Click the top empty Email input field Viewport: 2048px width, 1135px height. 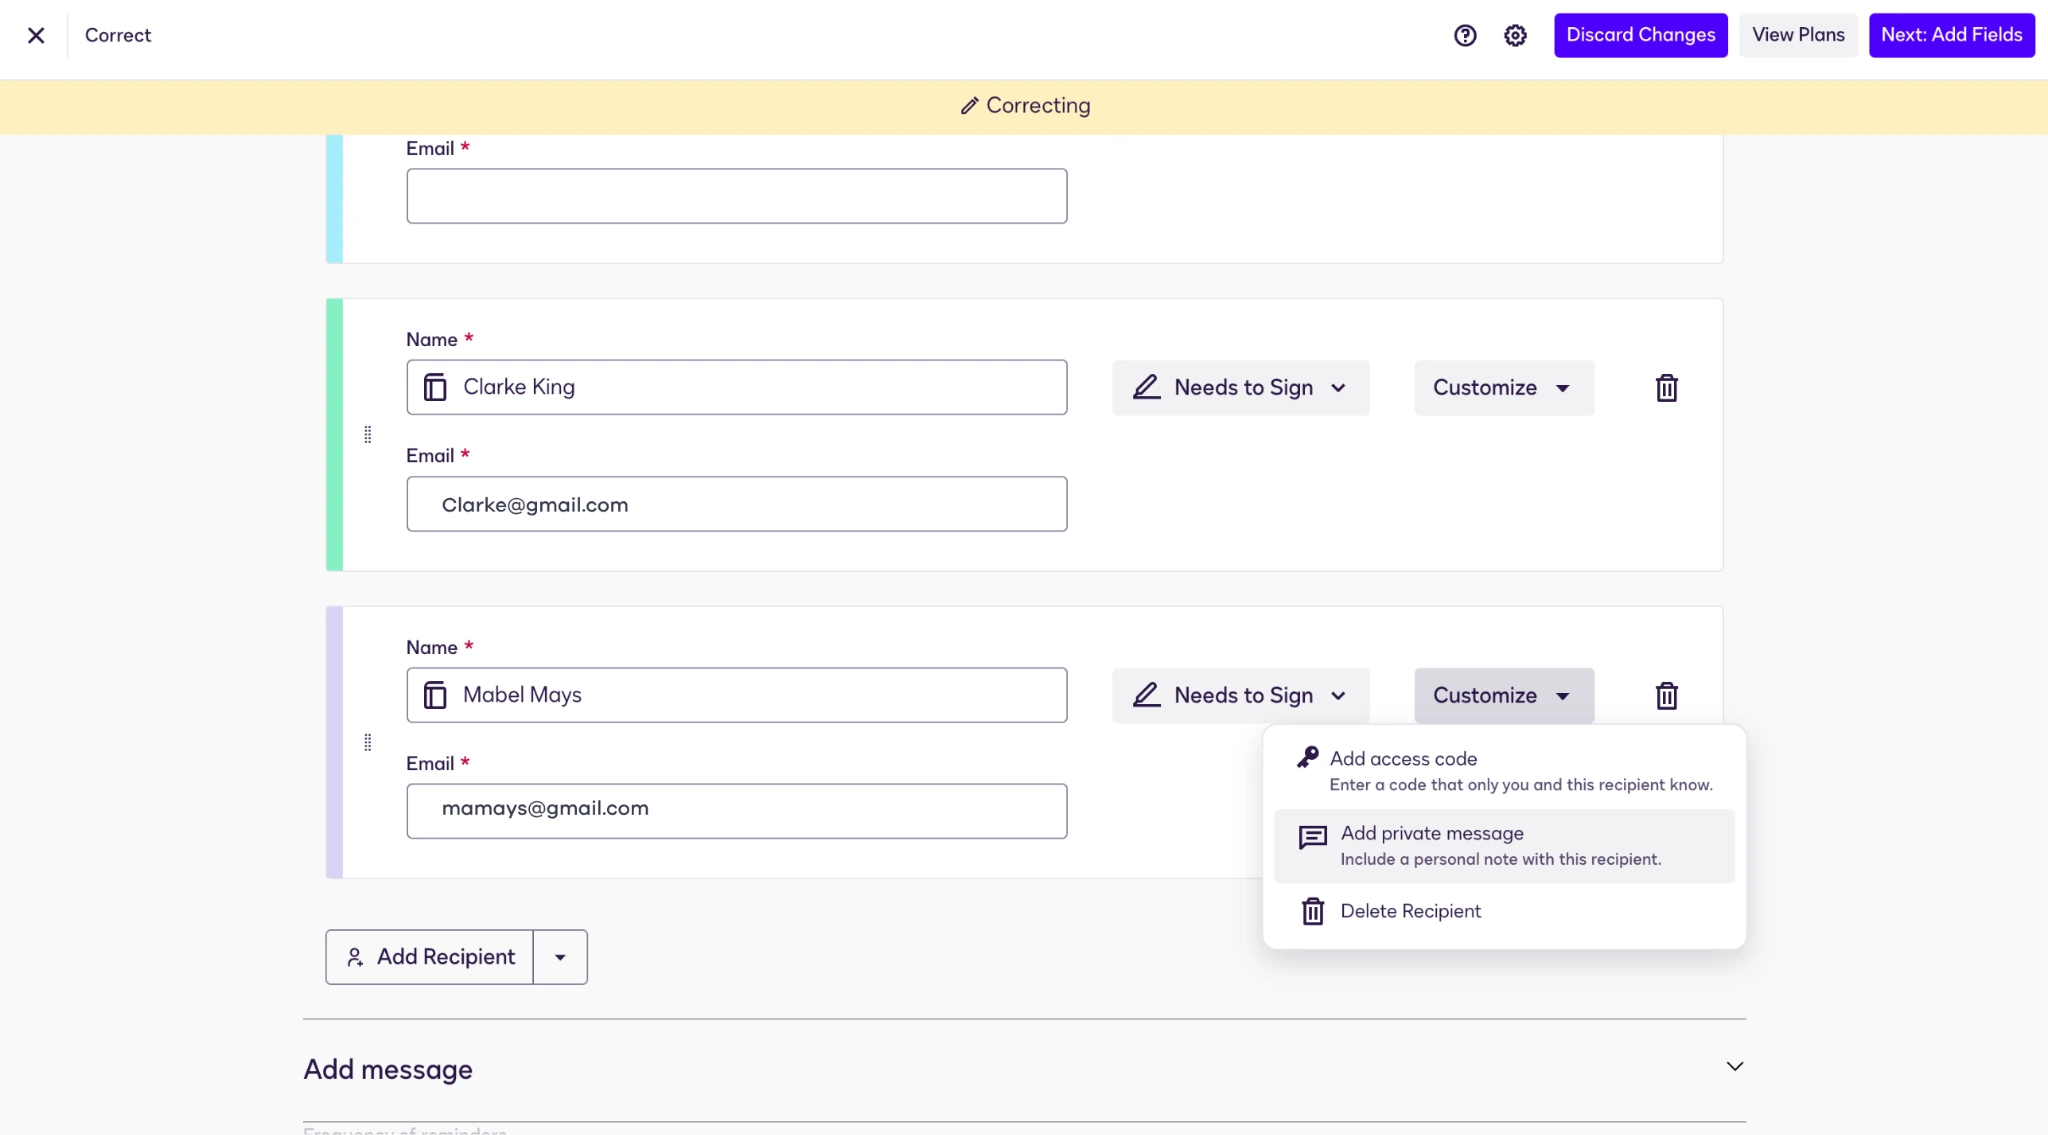[736, 196]
